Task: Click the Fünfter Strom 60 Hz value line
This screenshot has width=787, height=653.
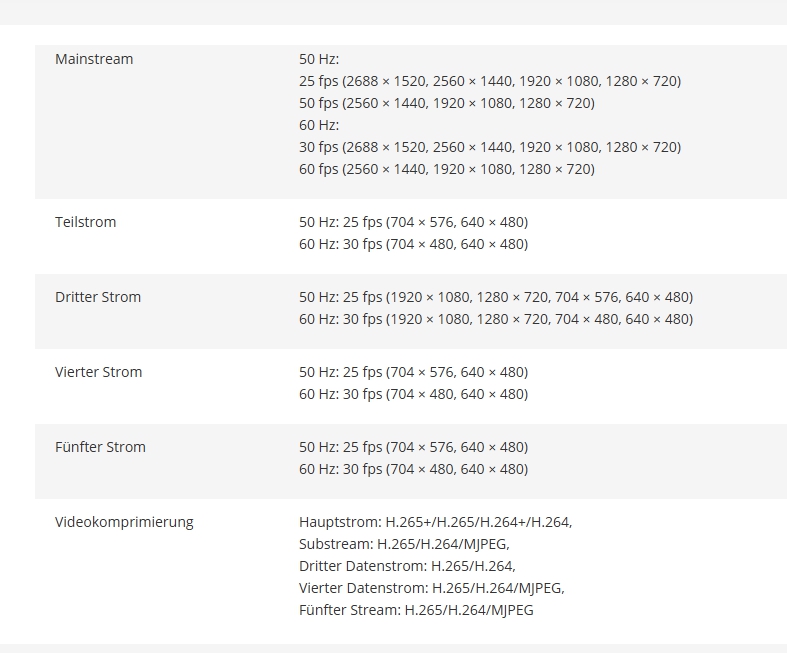Action: (413, 469)
